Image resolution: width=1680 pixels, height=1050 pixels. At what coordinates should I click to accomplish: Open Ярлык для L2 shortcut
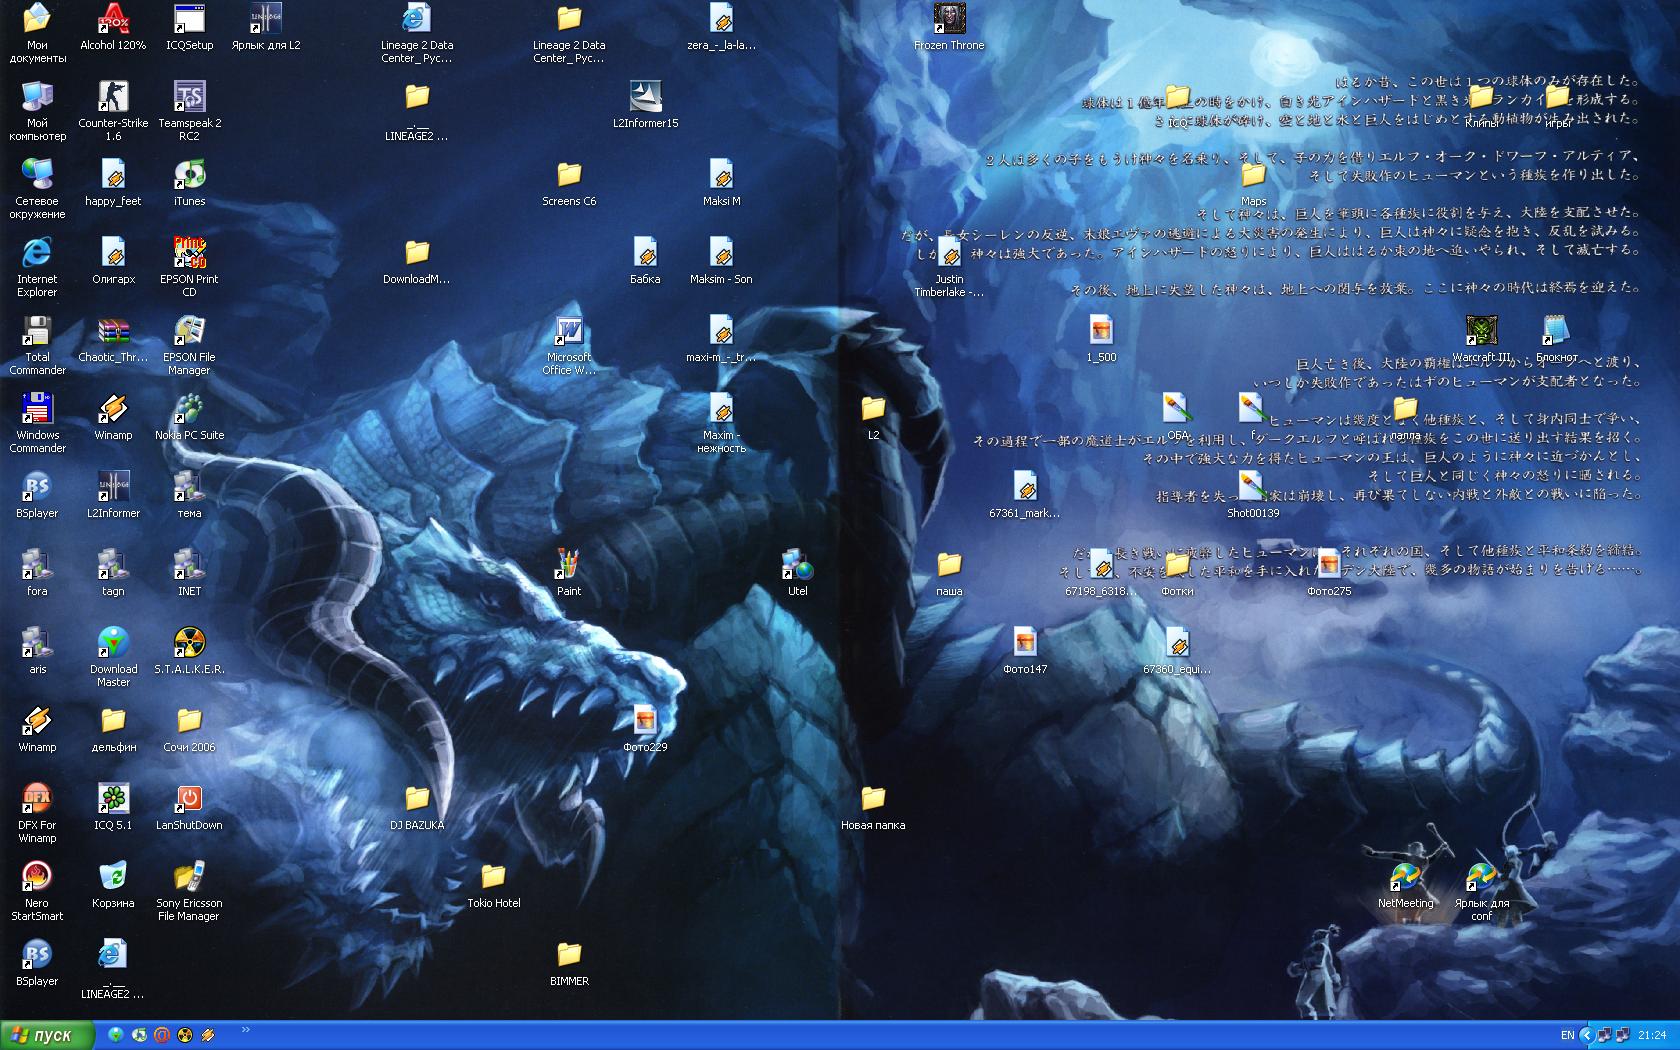[265, 27]
